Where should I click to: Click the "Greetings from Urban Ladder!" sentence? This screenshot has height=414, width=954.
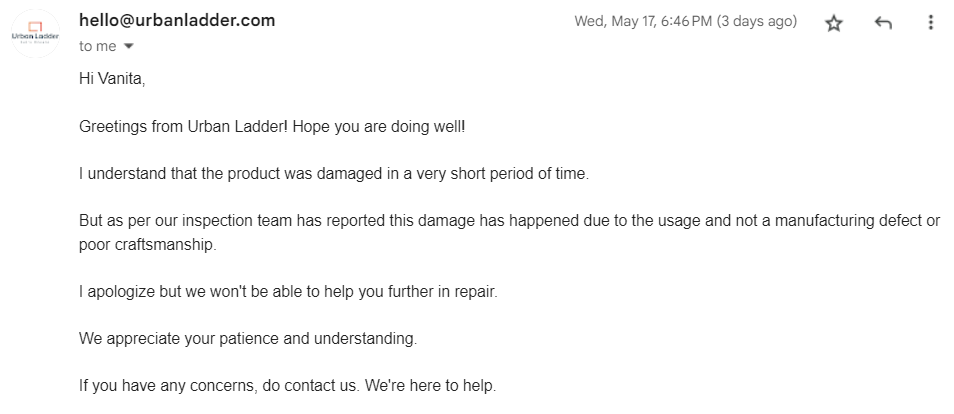pos(183,127)
